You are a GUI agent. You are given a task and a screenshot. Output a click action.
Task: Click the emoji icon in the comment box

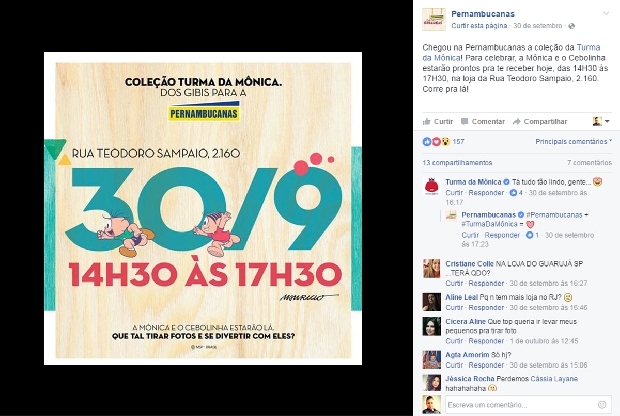coord(602,405)
